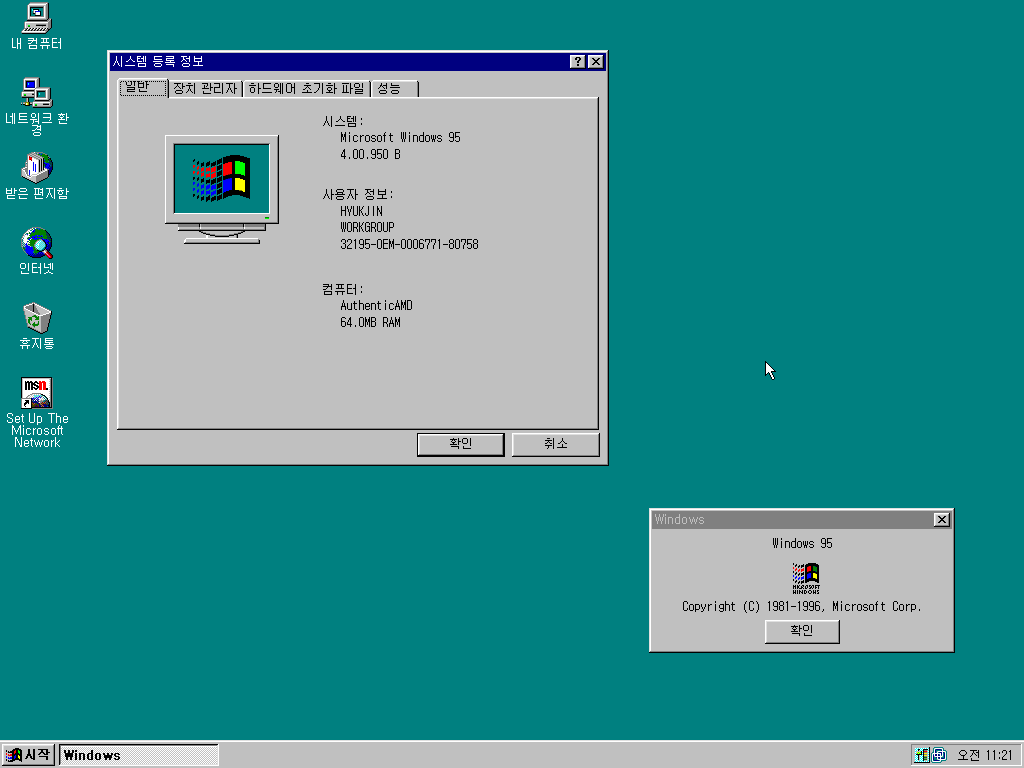Click 확인 in the 시스템 등록 정보 dialog
The width and height of the screenshot is (1024, 768).
click(x=460, y=444)
